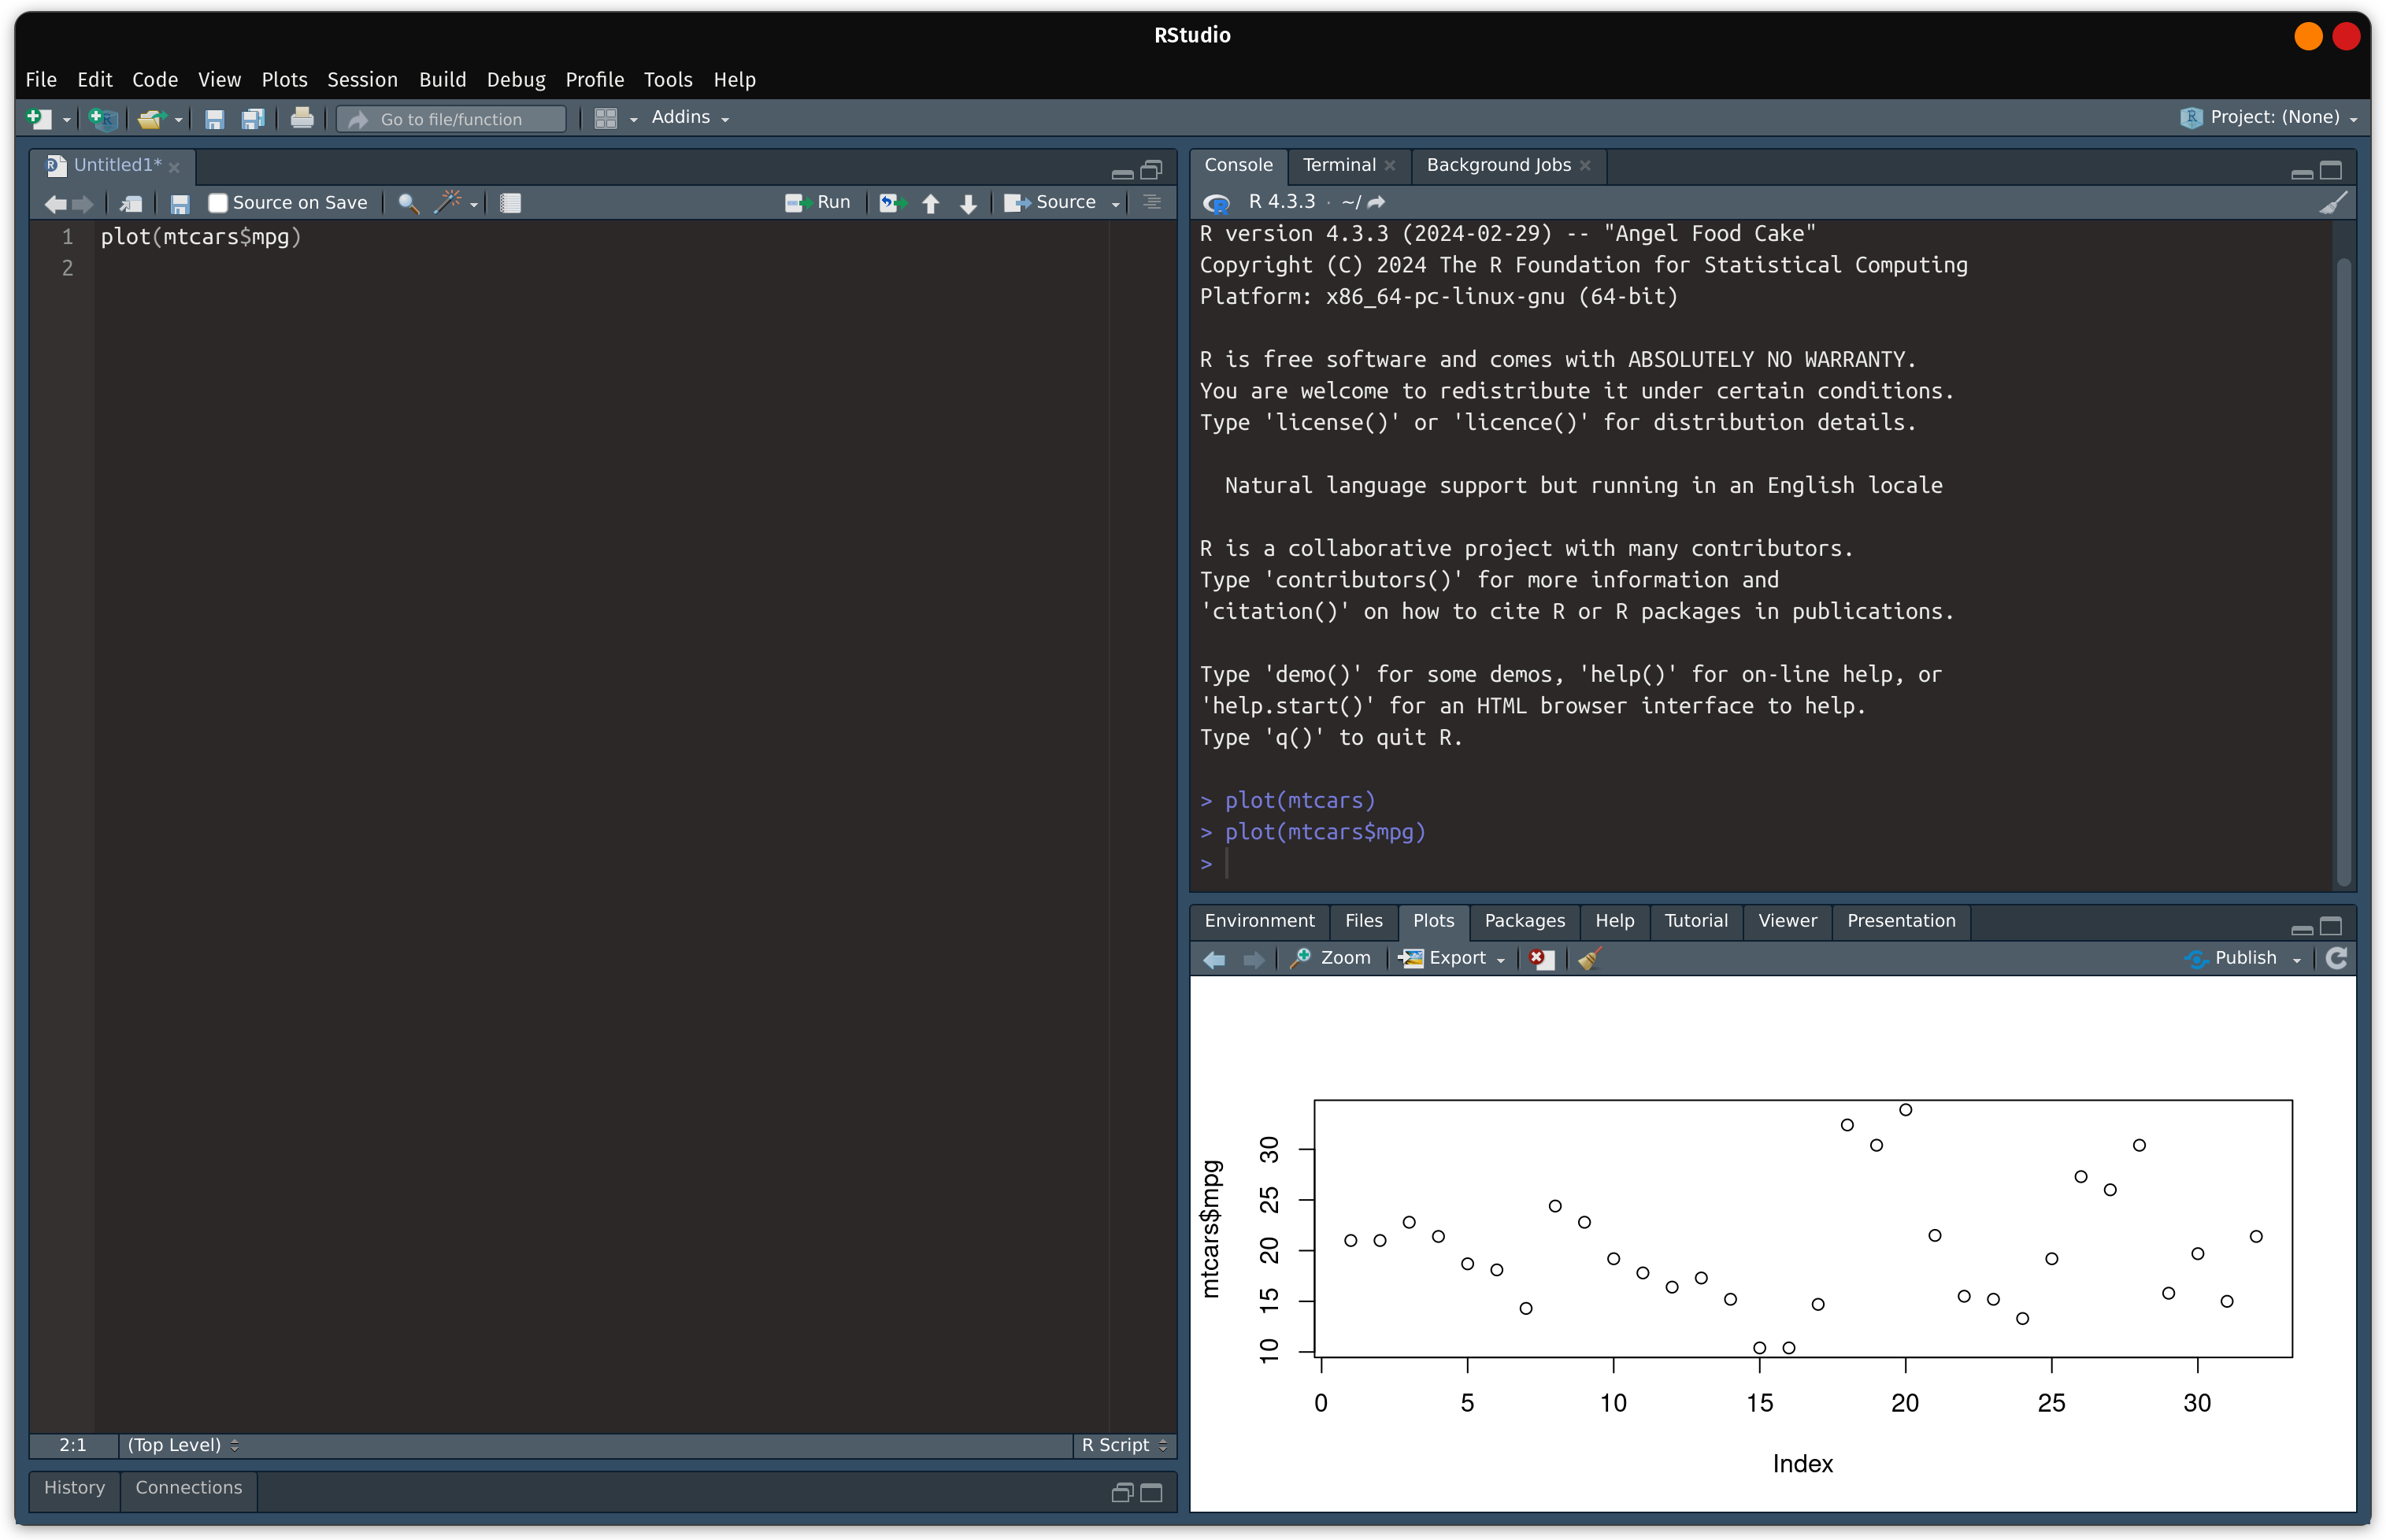Remove the current plot with the red X
Viewport: 2386px width, 1540px height.
pyautogui.click(x=1540, y=958)
